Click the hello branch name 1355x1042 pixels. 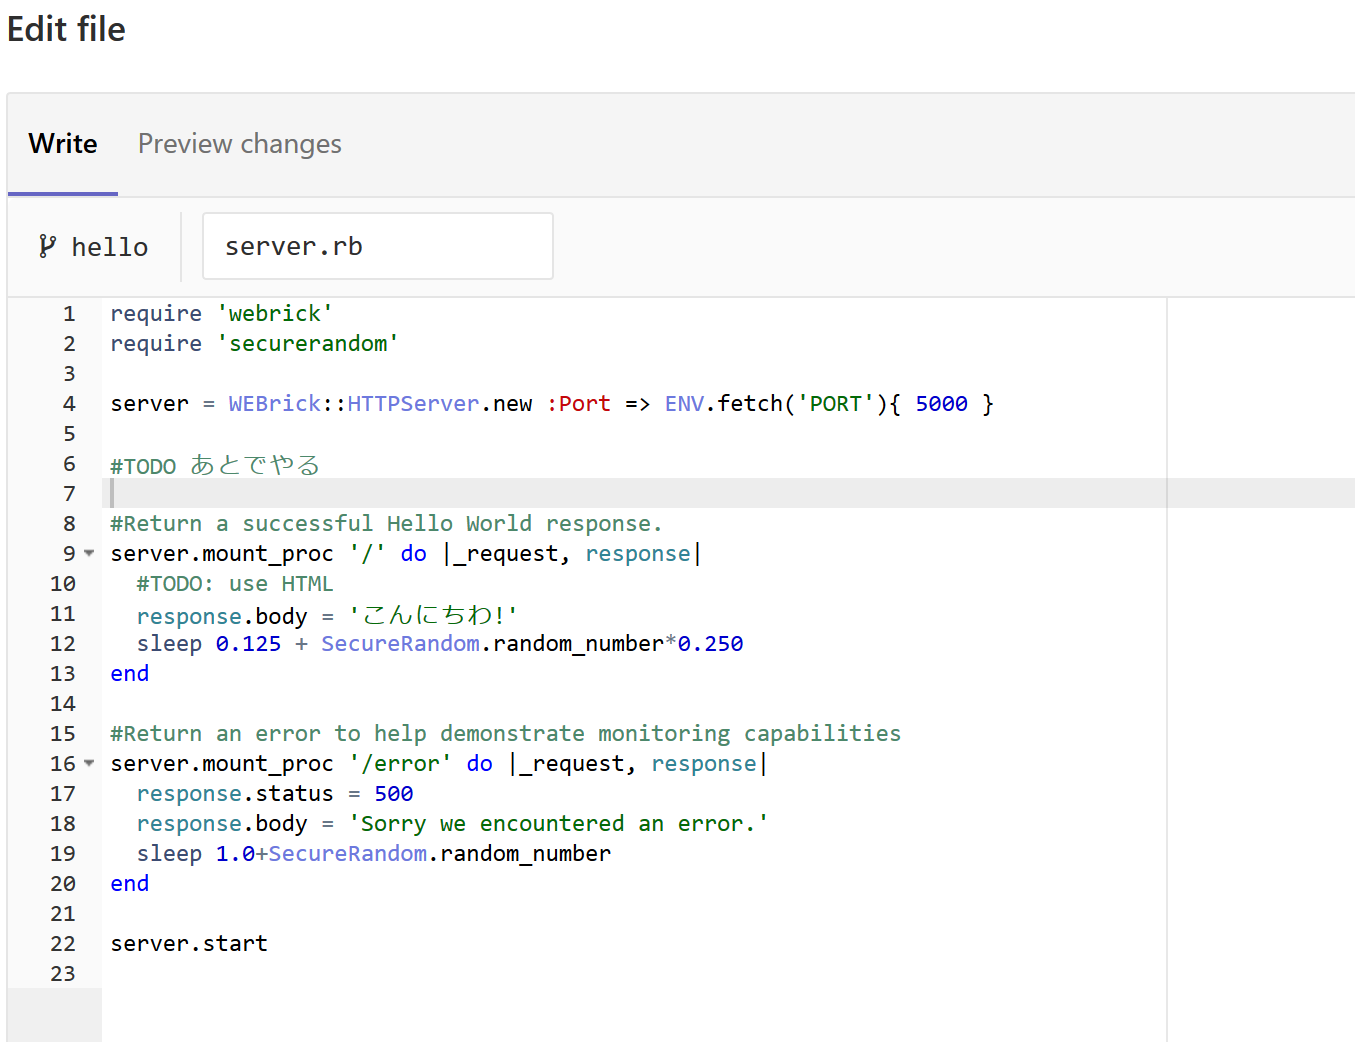(110, 247)
